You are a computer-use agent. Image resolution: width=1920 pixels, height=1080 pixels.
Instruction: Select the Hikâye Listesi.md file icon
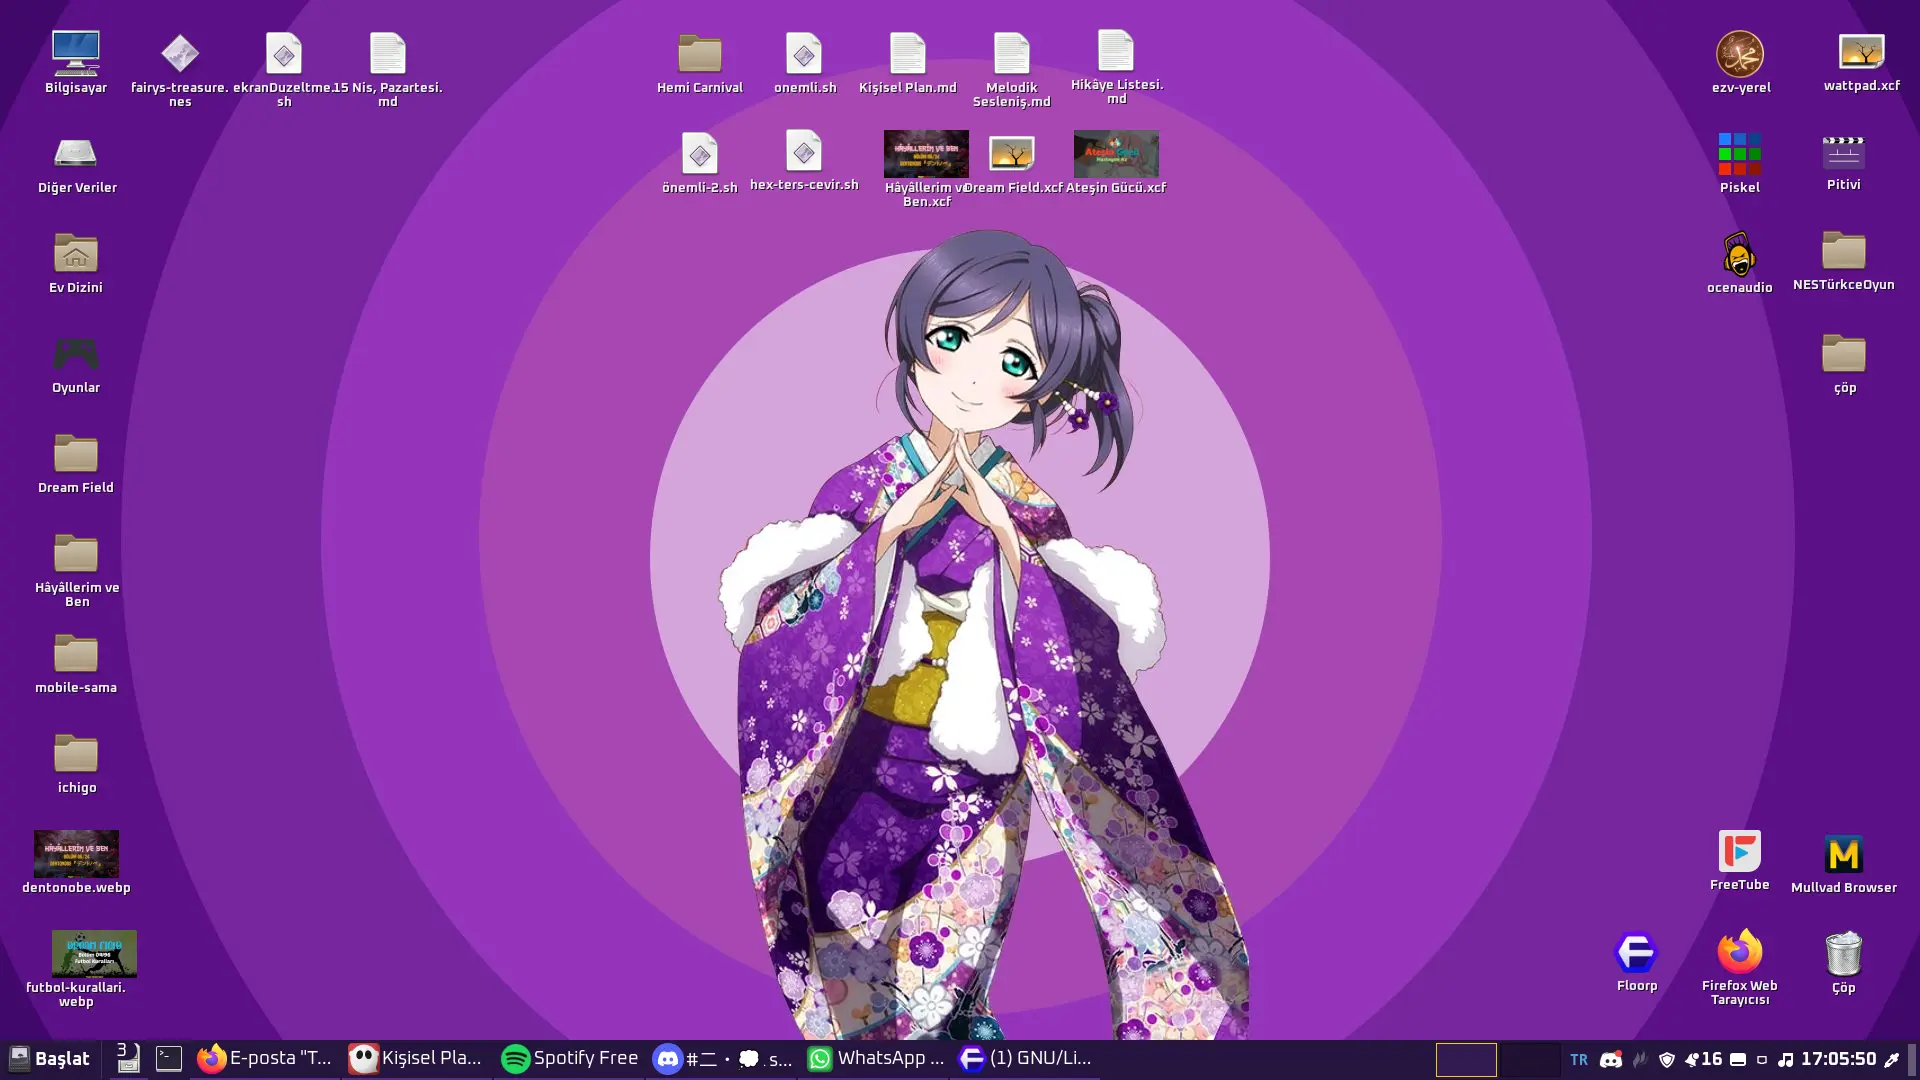coord(1116,51)
